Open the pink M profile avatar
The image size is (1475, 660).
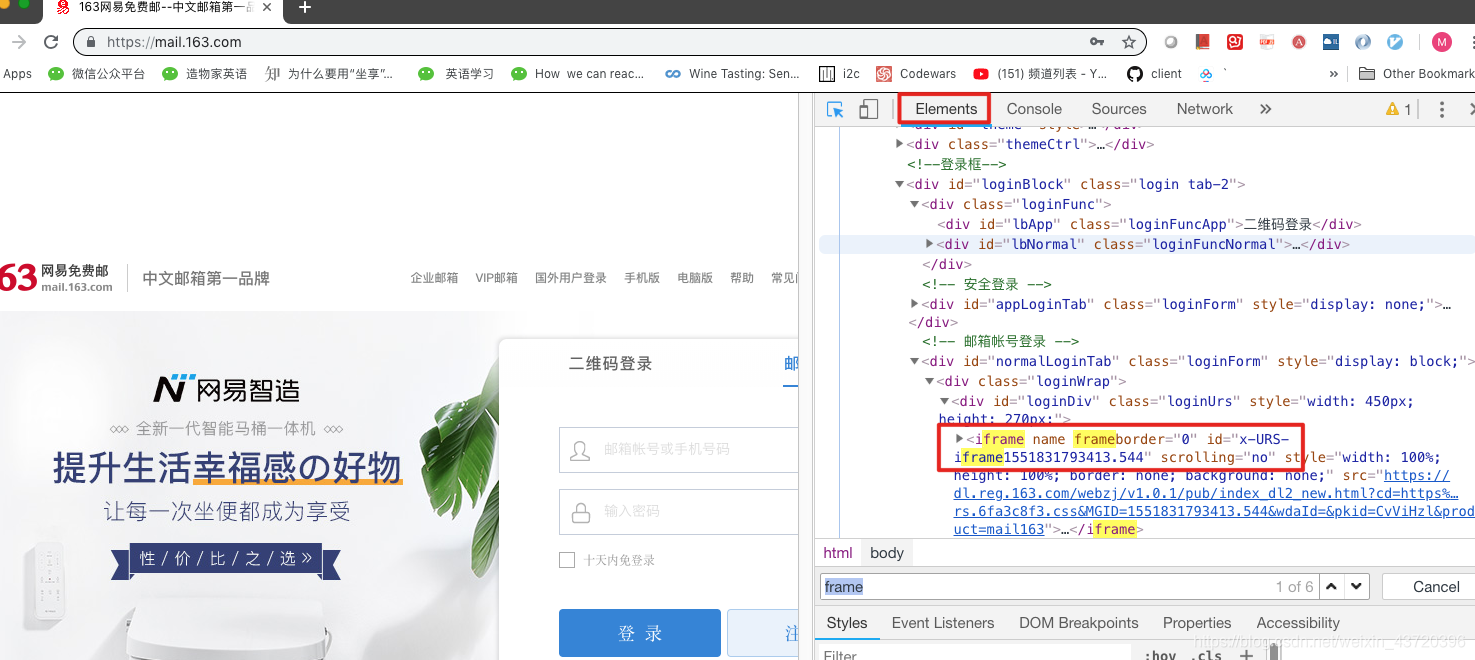[1441, 42]
